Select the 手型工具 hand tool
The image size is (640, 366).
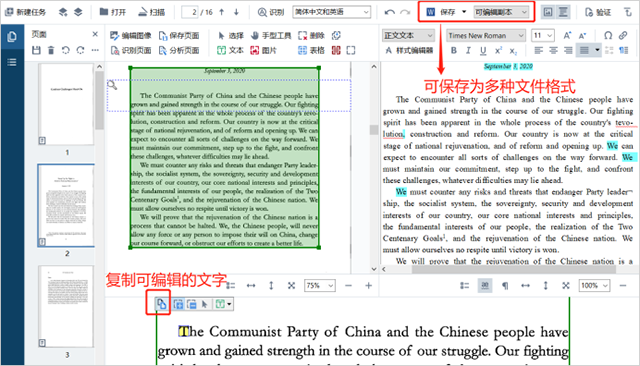pos(271,35)
